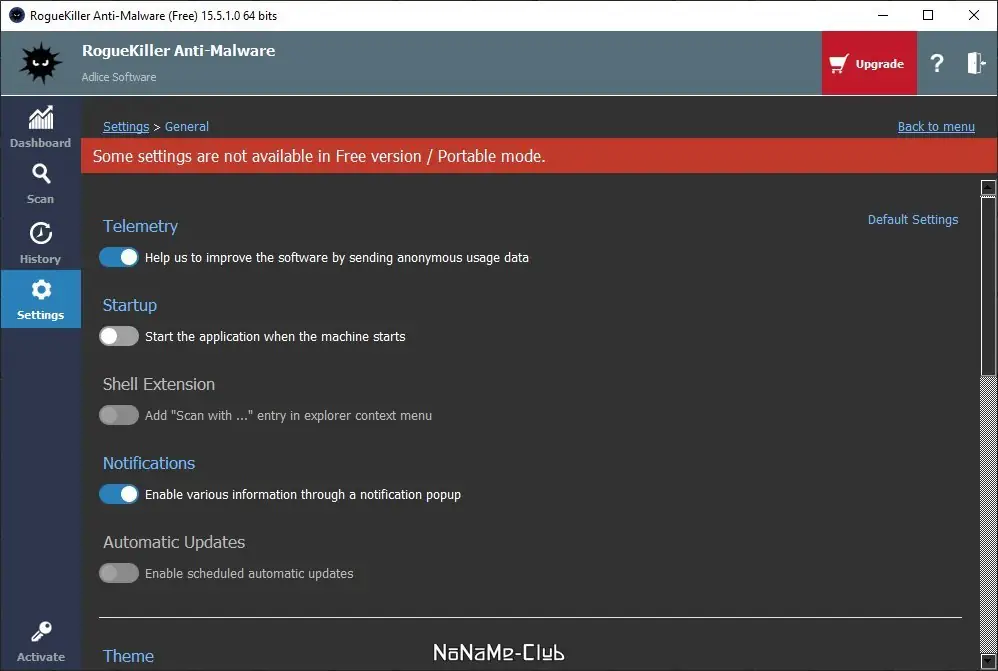Follow the Settings breadcrumb link
Screen dimensions: 998x671
[126, 127]
